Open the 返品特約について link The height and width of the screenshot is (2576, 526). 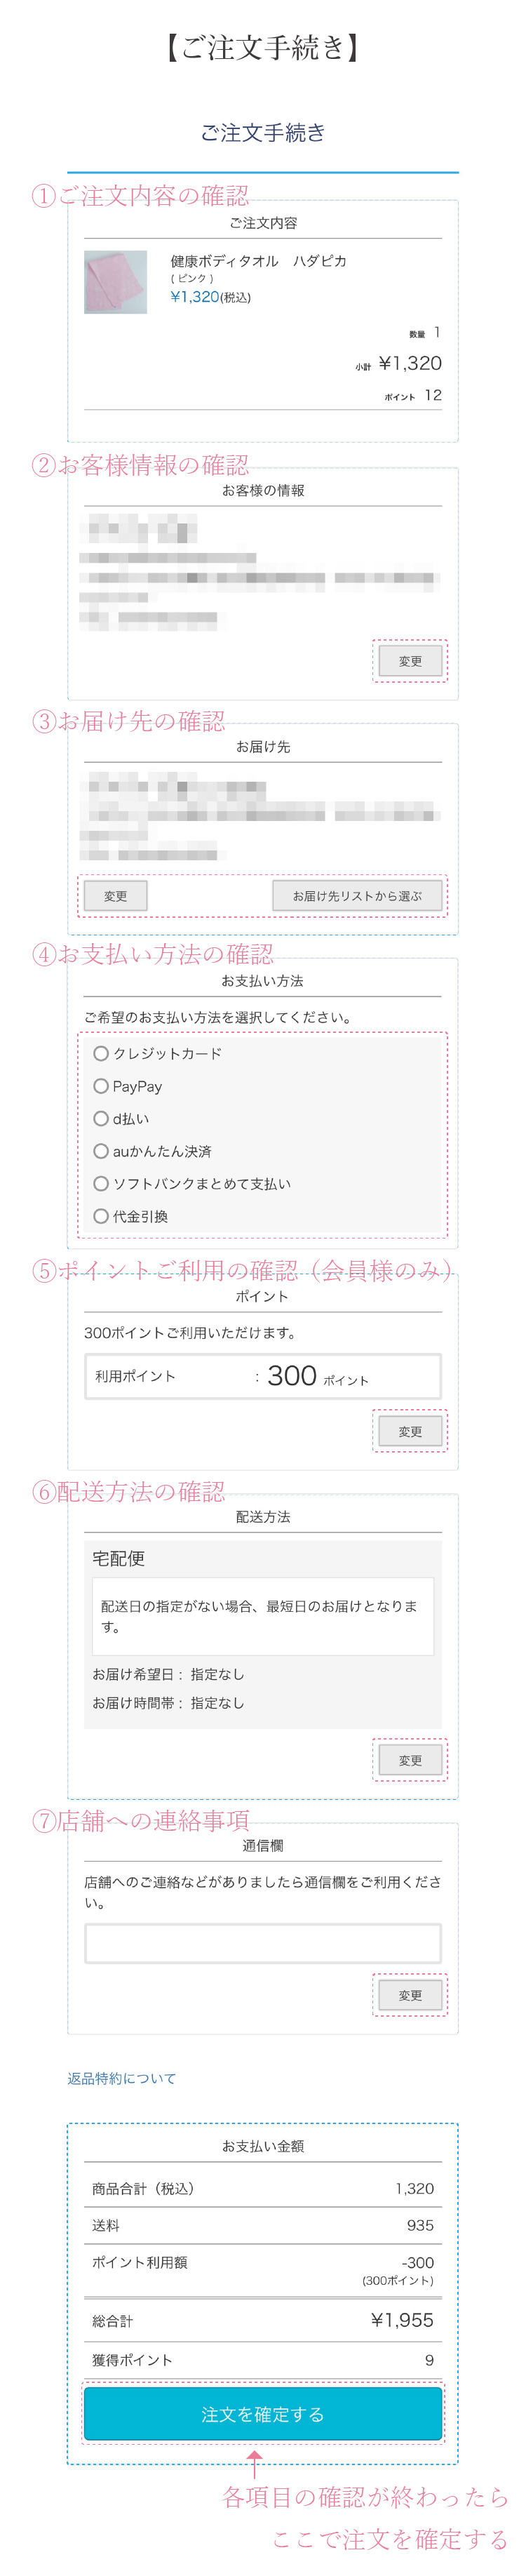(121, 2078)
